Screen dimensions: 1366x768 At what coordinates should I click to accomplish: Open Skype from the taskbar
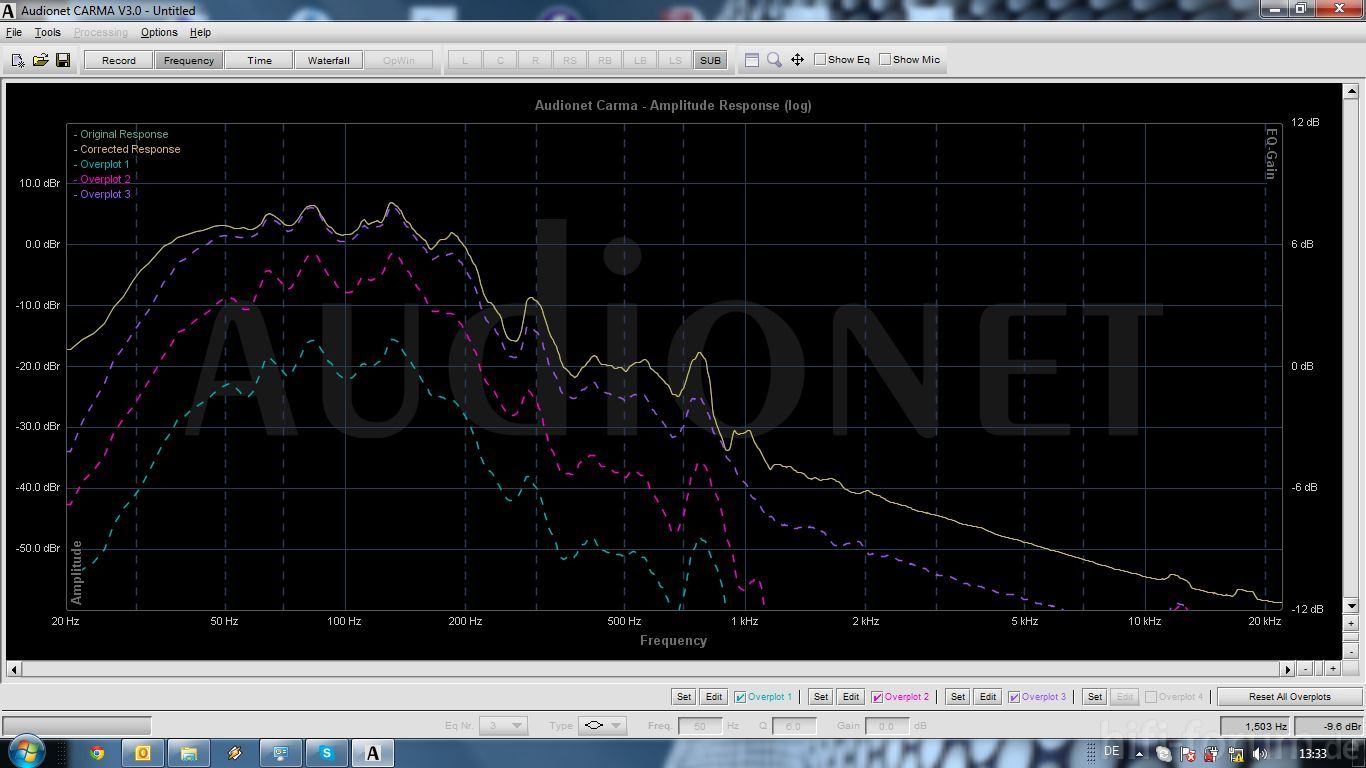click(327, 753)
